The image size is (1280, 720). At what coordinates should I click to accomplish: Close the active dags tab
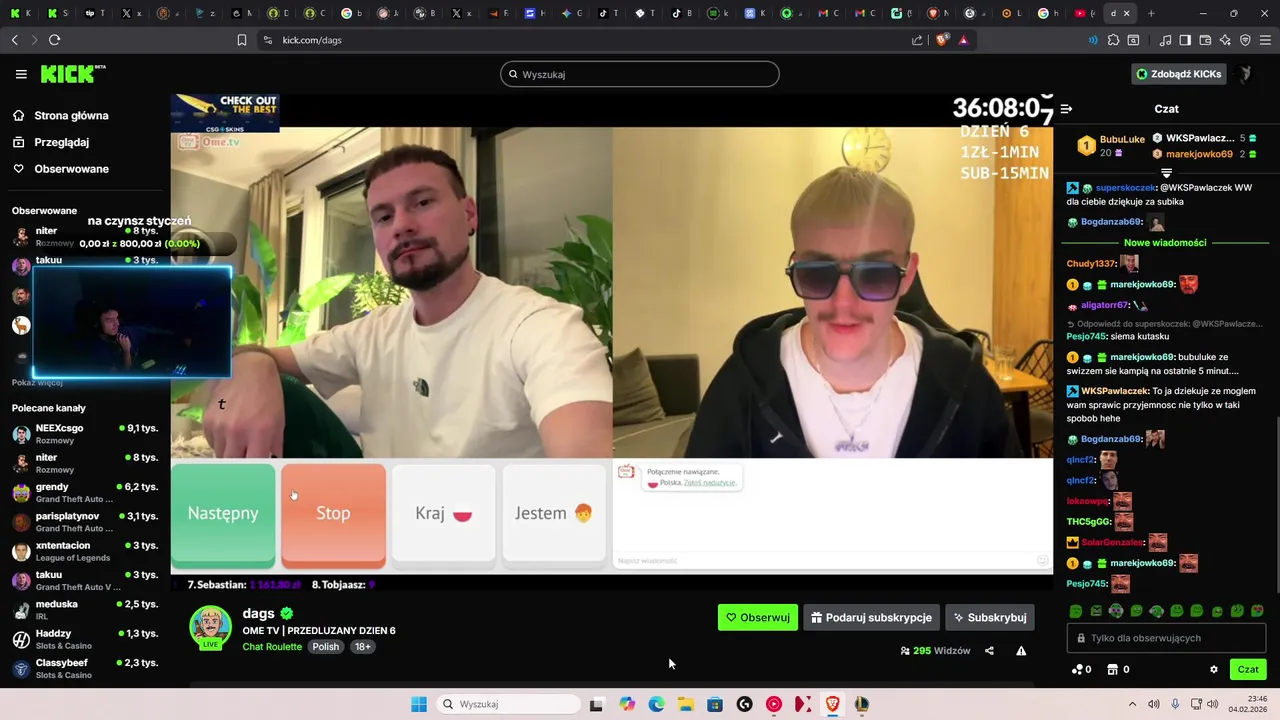coord(1127,13)
